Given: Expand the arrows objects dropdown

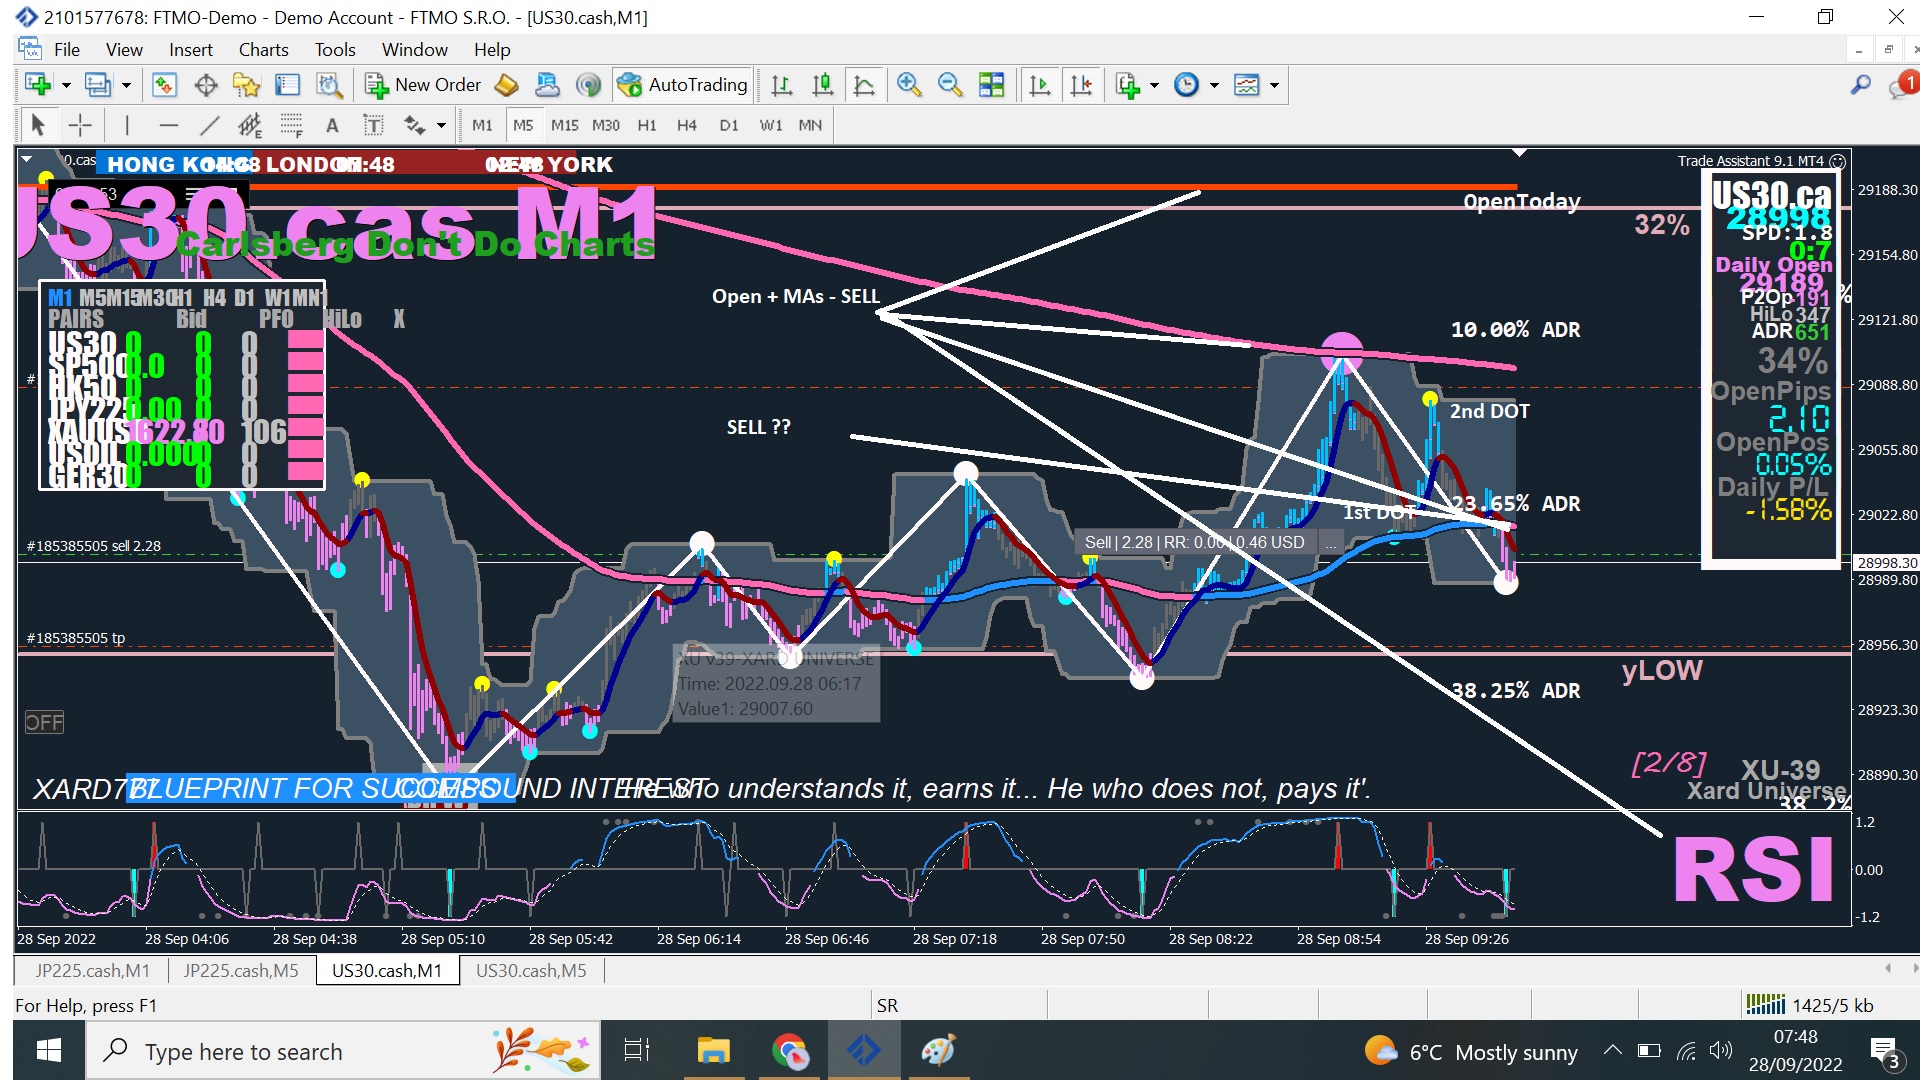Looking at the screenshot, I should (x=441, y=125).
